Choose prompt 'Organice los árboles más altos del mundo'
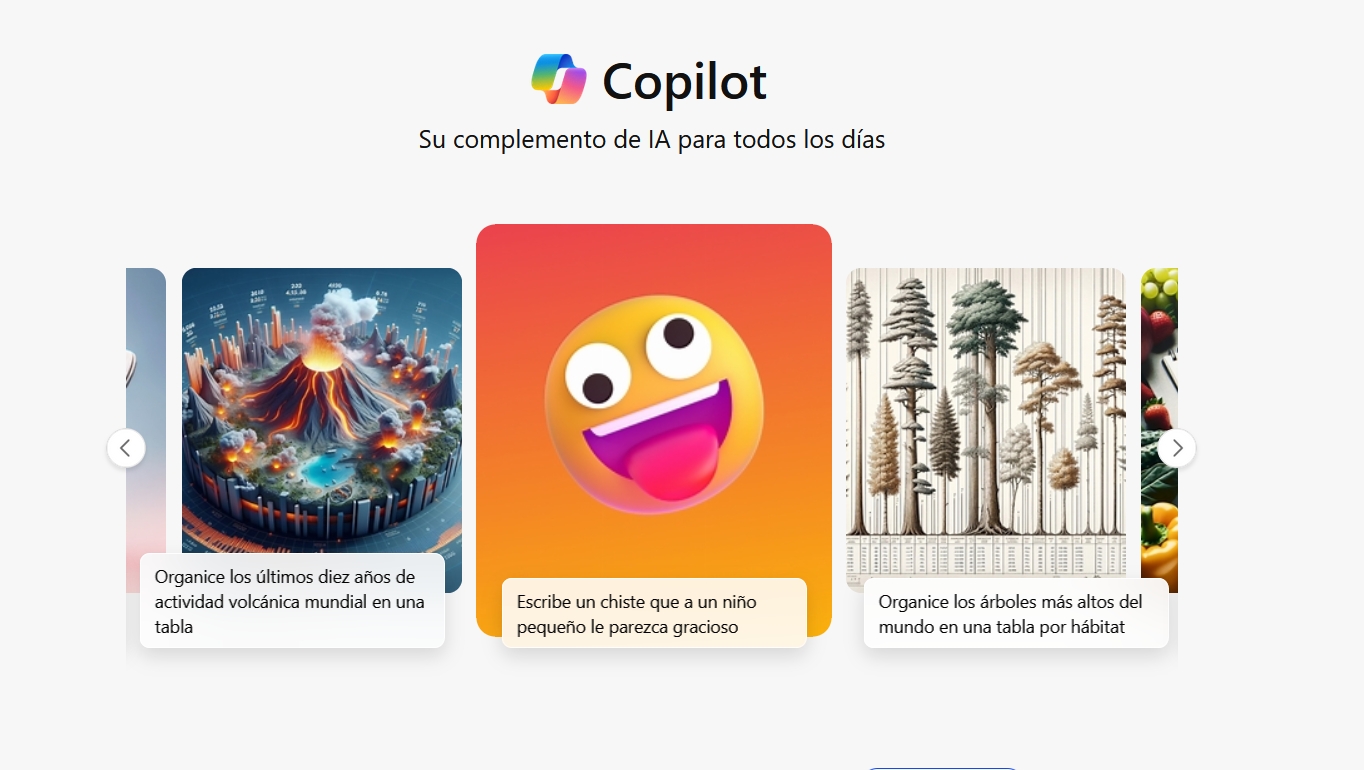The width and height of the screenshot is (1364, 770). coord(1016,614)
